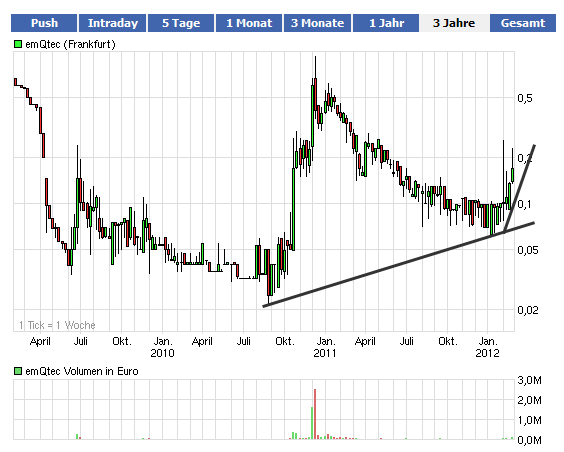Click the 1,0M volume axis label
This screenshot has width=564, height=452.
(529, 420)
